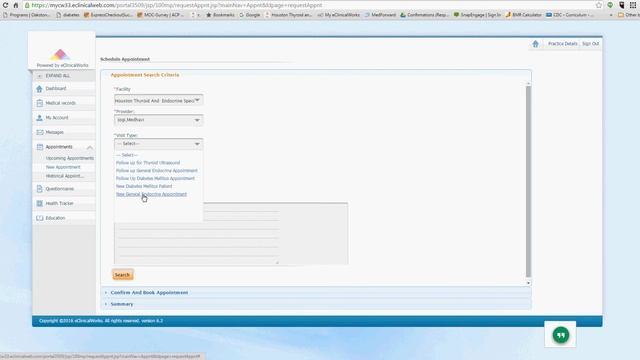This screenshot has height=360, width=640.
Task: Collapse the Appointments sidebar section chevron
Action: click(90, 147)
